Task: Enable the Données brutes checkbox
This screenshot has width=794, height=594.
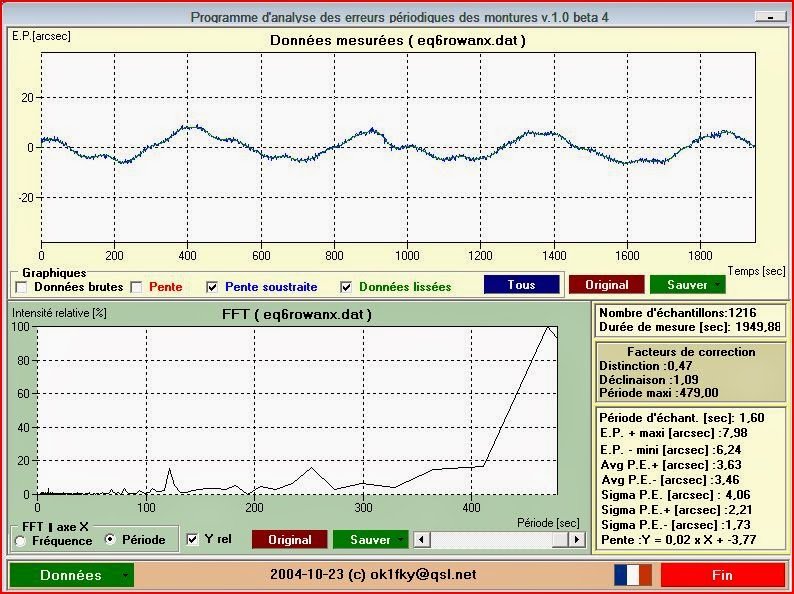Action: [21, 287]
